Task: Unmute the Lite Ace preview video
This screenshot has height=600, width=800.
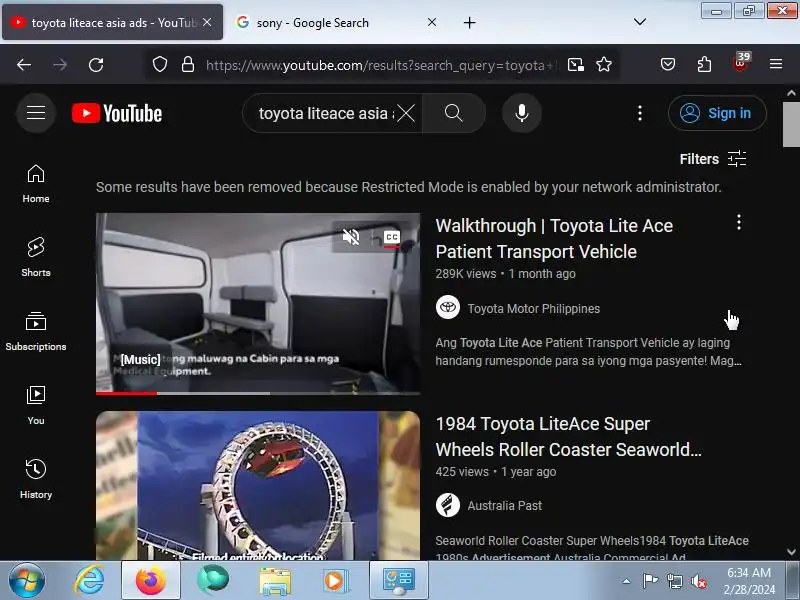Action: click(x=351, y=237)
